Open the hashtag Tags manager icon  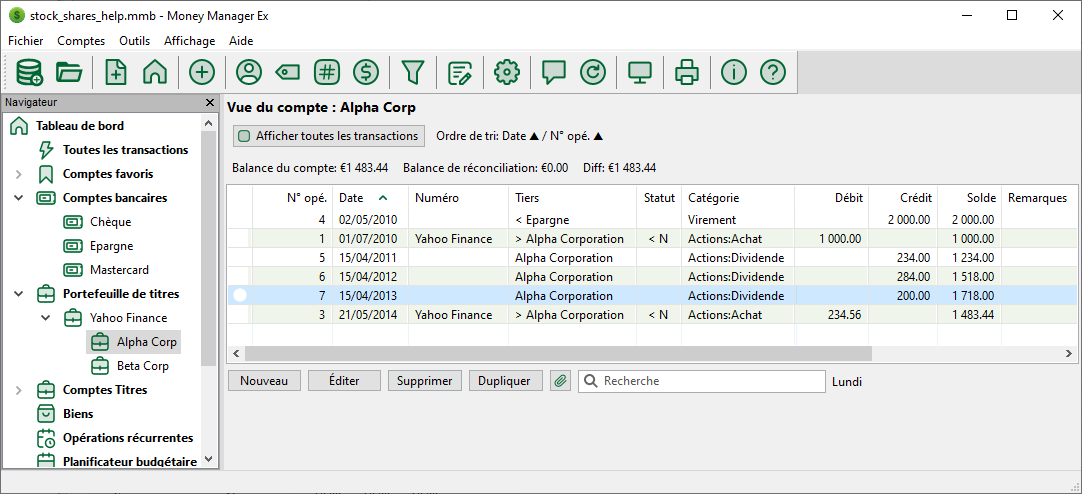[x=326, y=72]
